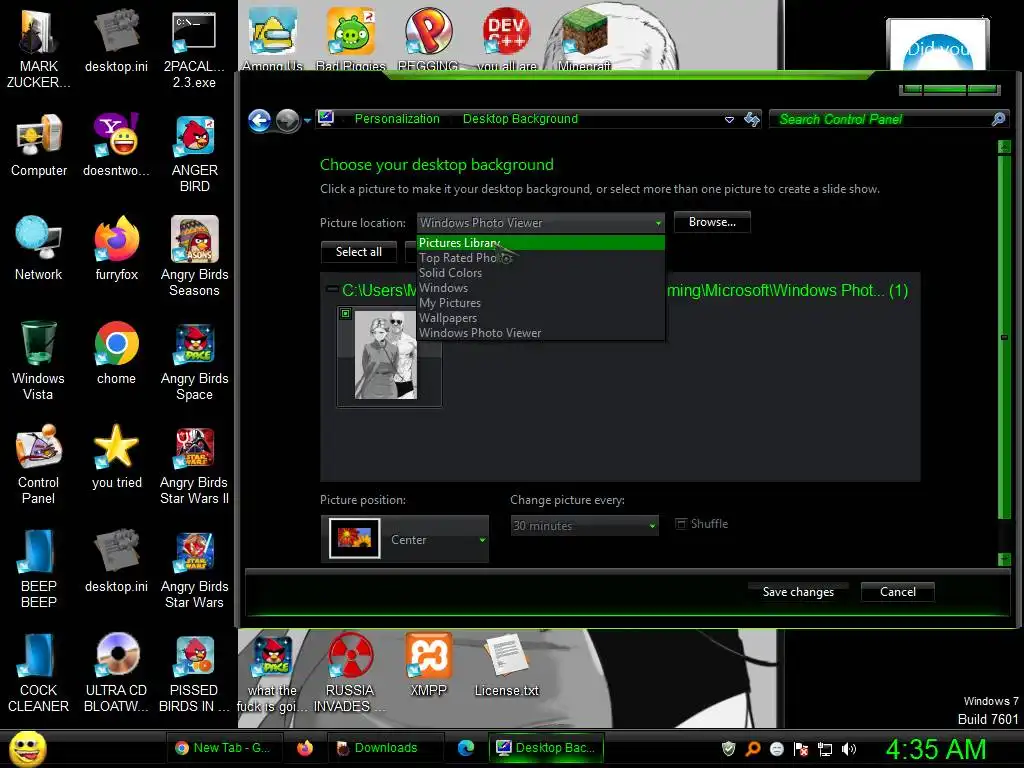Launch the XMPP desktop shortcut

click(x=428, y=665)
